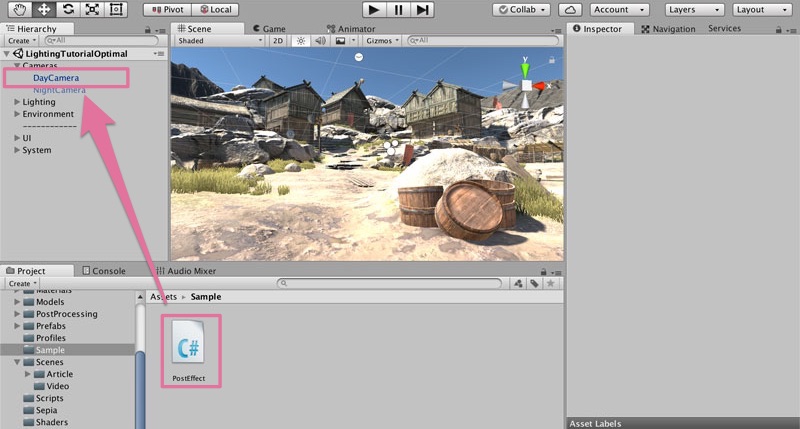
Task: Select the Models folder
Action: pos(50,302)
